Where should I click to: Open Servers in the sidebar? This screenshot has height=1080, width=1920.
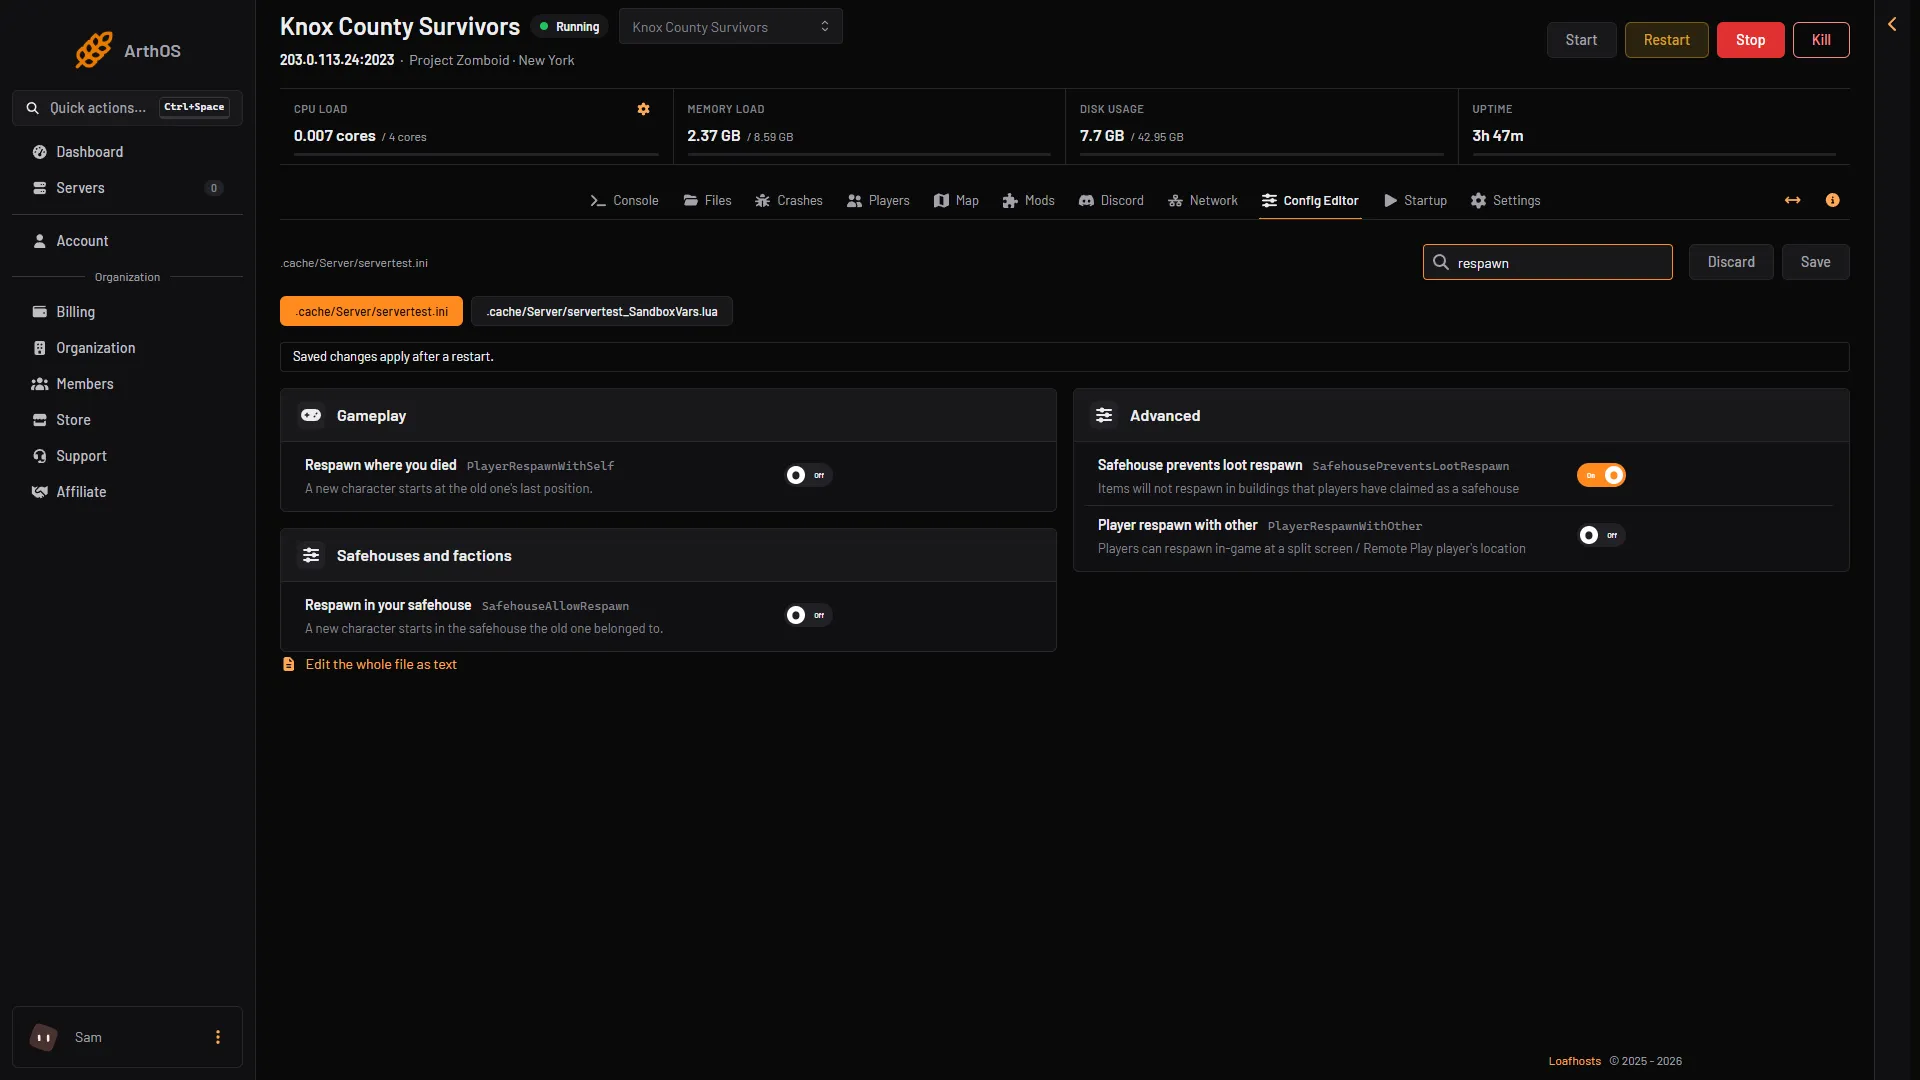tap(127, 188)
